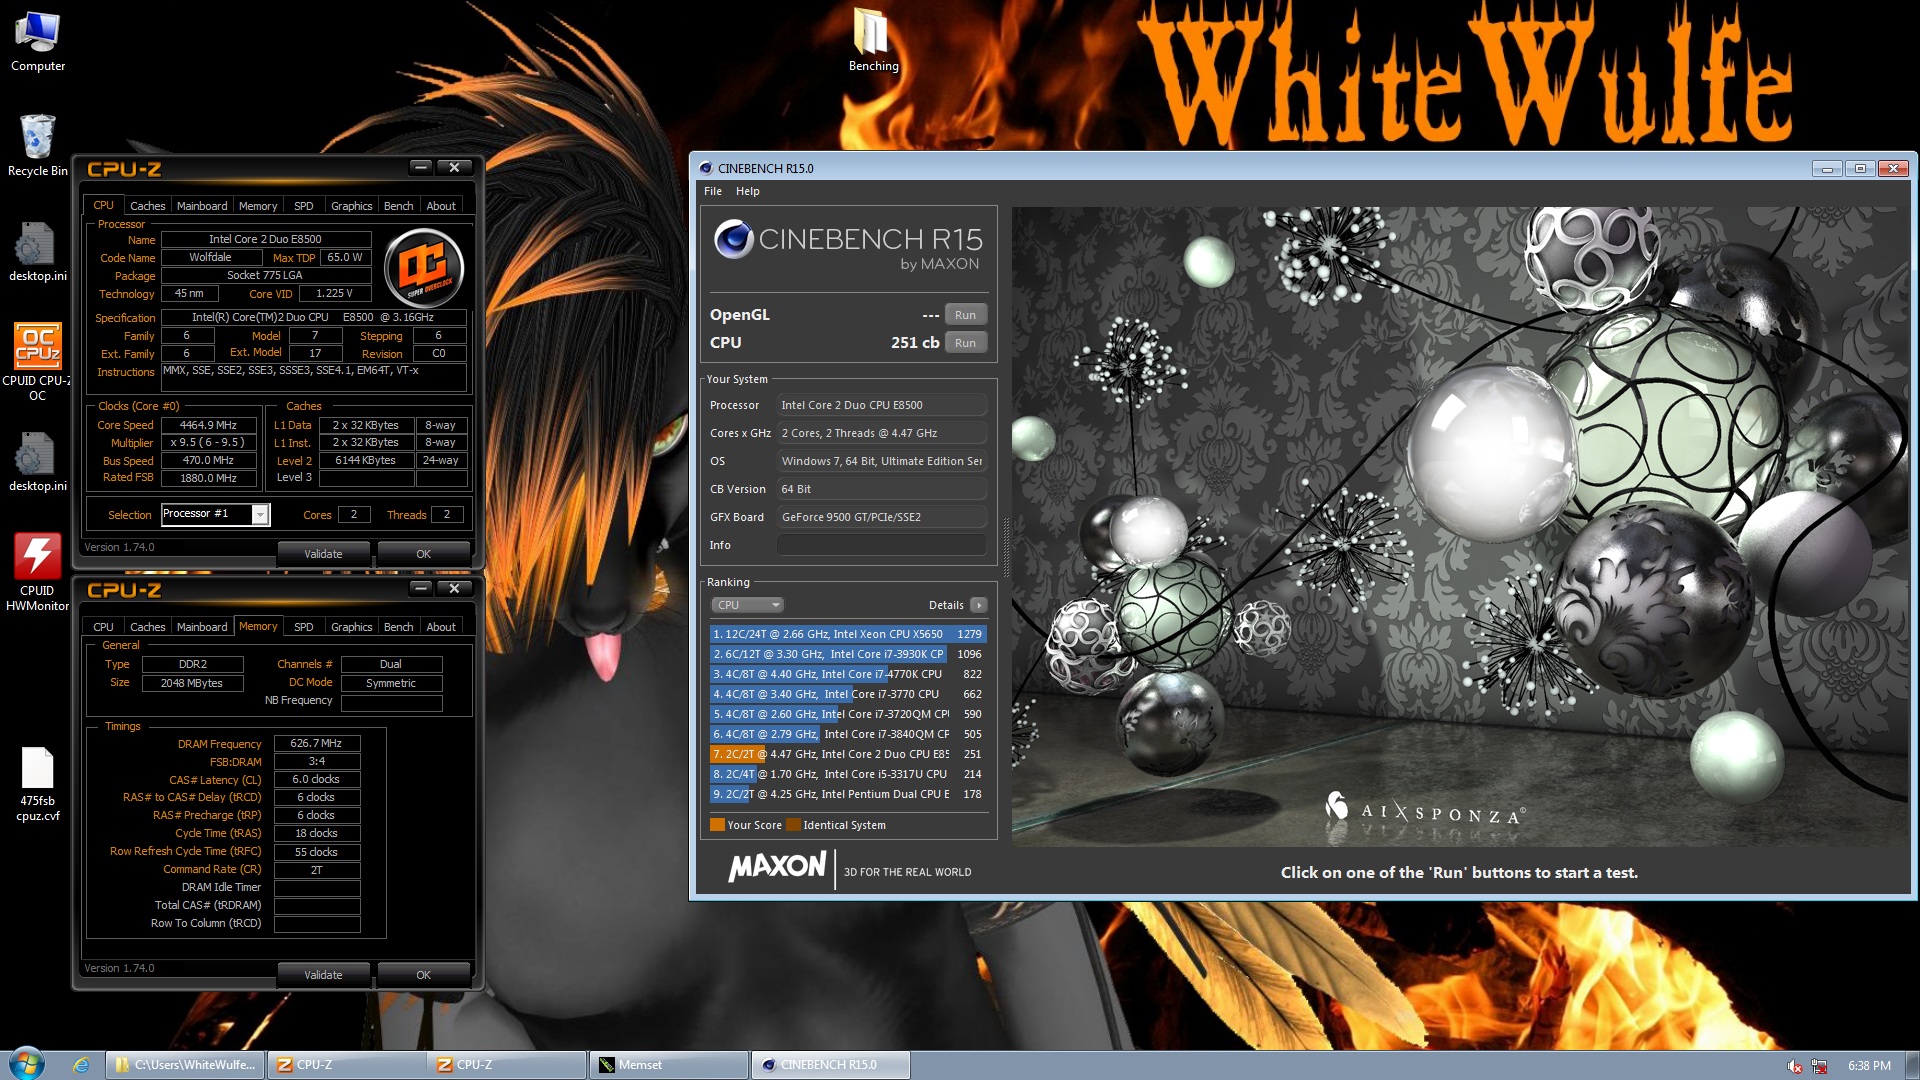The height and width of the screenshot is (1080, 1920).
Task: Switch to Memory tab in upper CPU-Z
Action: [258, 206]
